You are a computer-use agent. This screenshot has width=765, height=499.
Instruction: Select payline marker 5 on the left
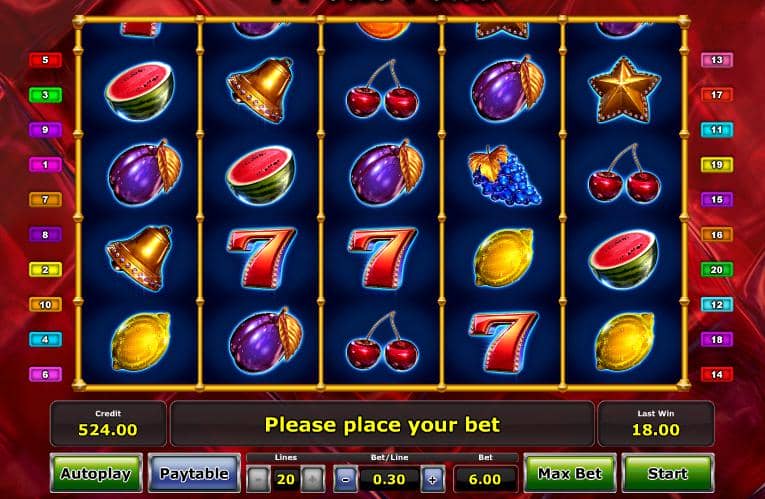coord(45,60)
